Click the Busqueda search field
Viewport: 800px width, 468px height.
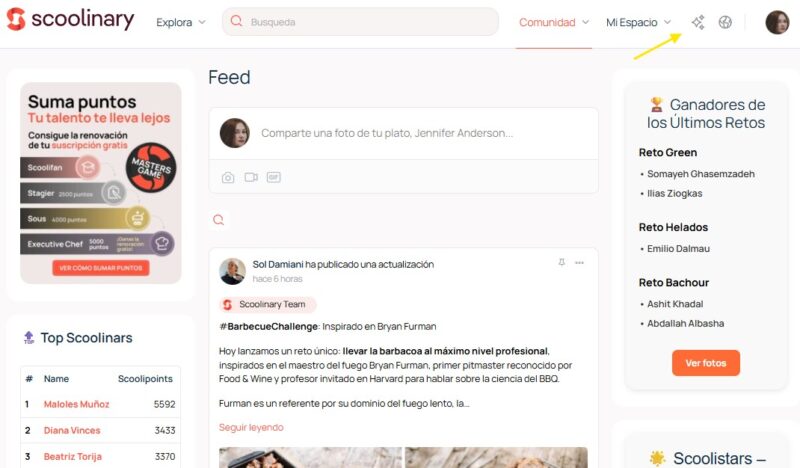[x=360, y=22]
